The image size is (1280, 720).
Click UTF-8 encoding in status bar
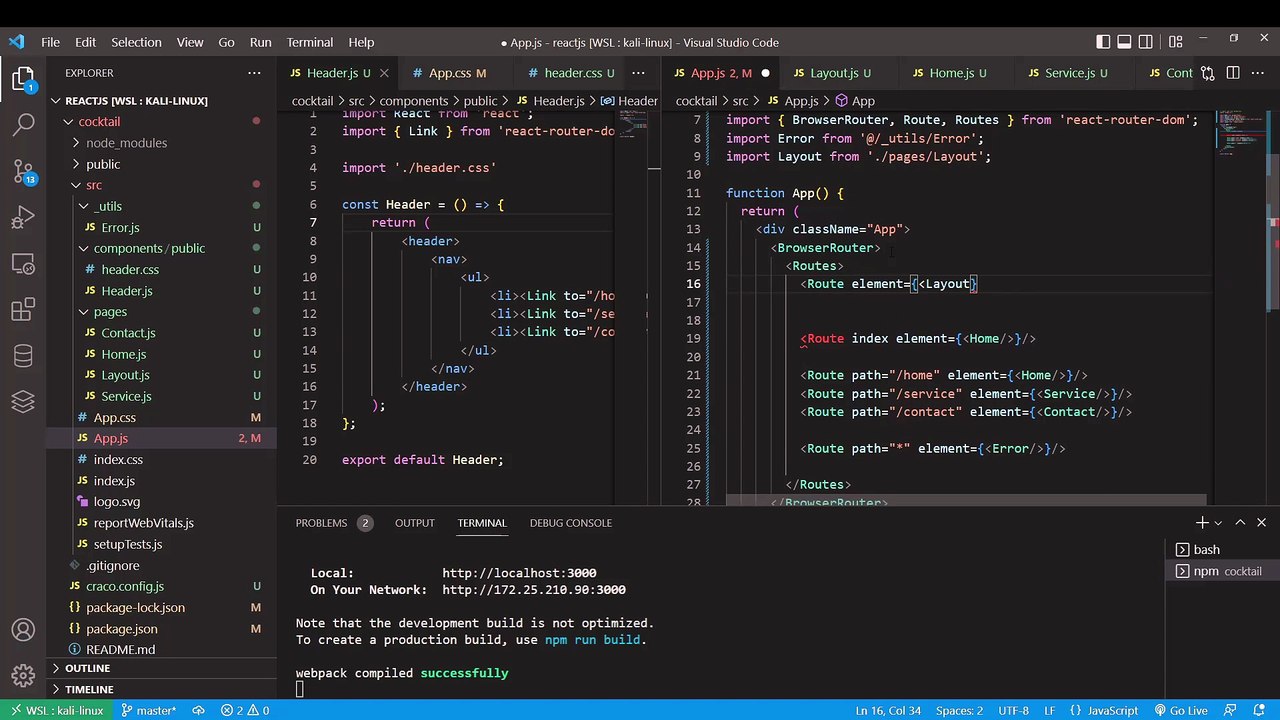1012,711
